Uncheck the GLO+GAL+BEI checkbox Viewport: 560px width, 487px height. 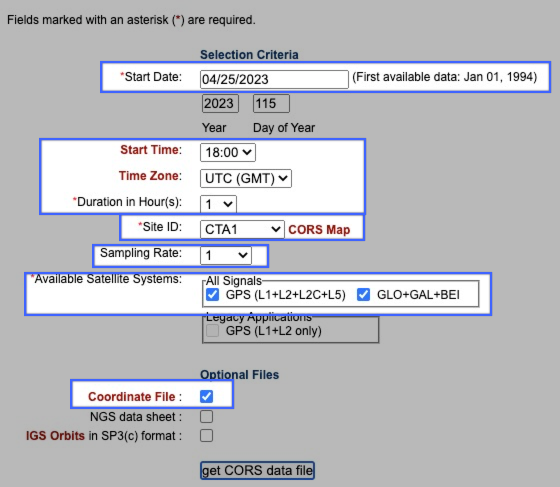(363, 295)
